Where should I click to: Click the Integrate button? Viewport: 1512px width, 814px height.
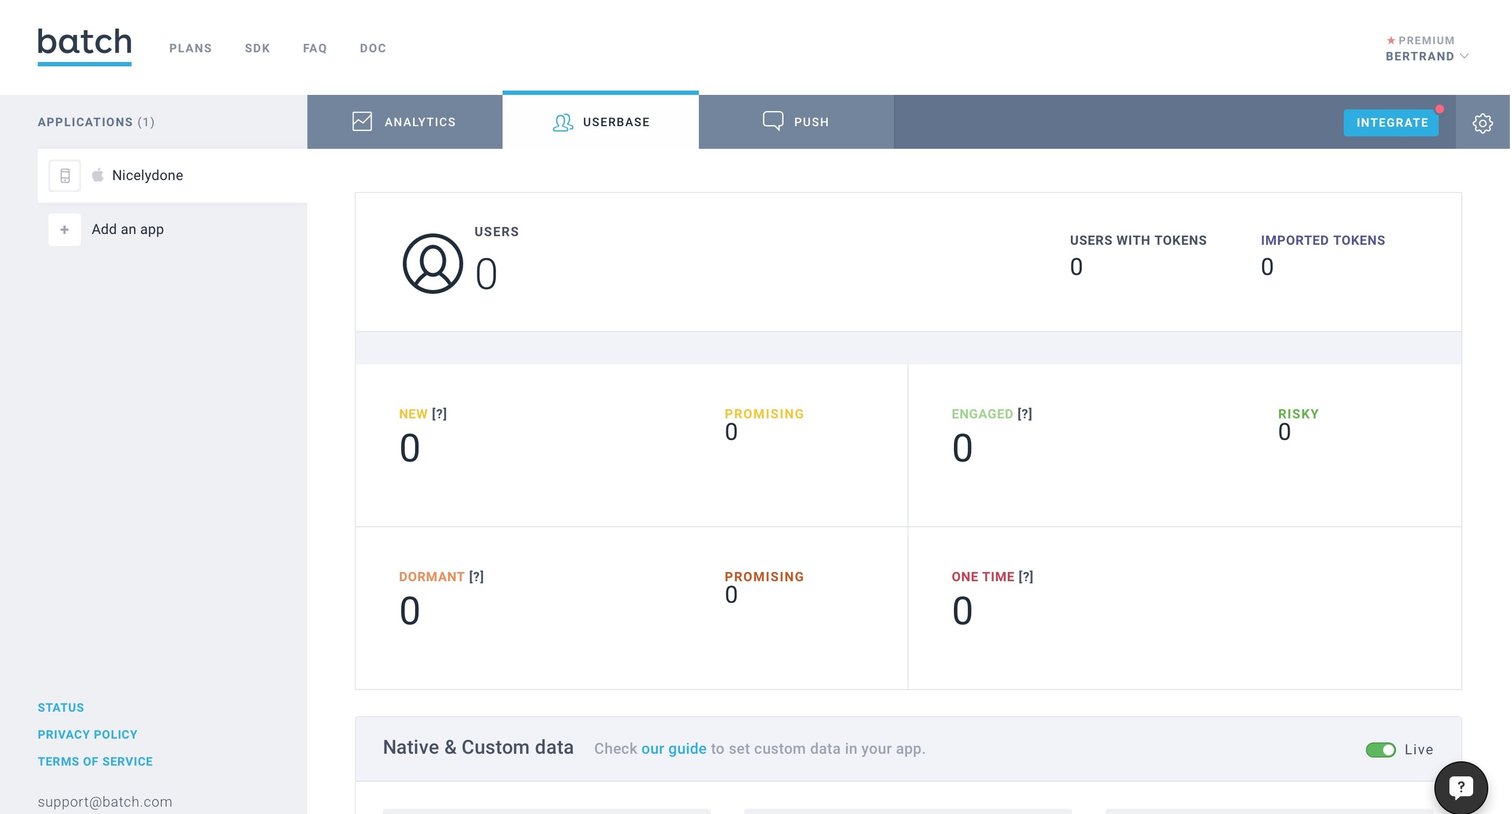coord(1392,122)
